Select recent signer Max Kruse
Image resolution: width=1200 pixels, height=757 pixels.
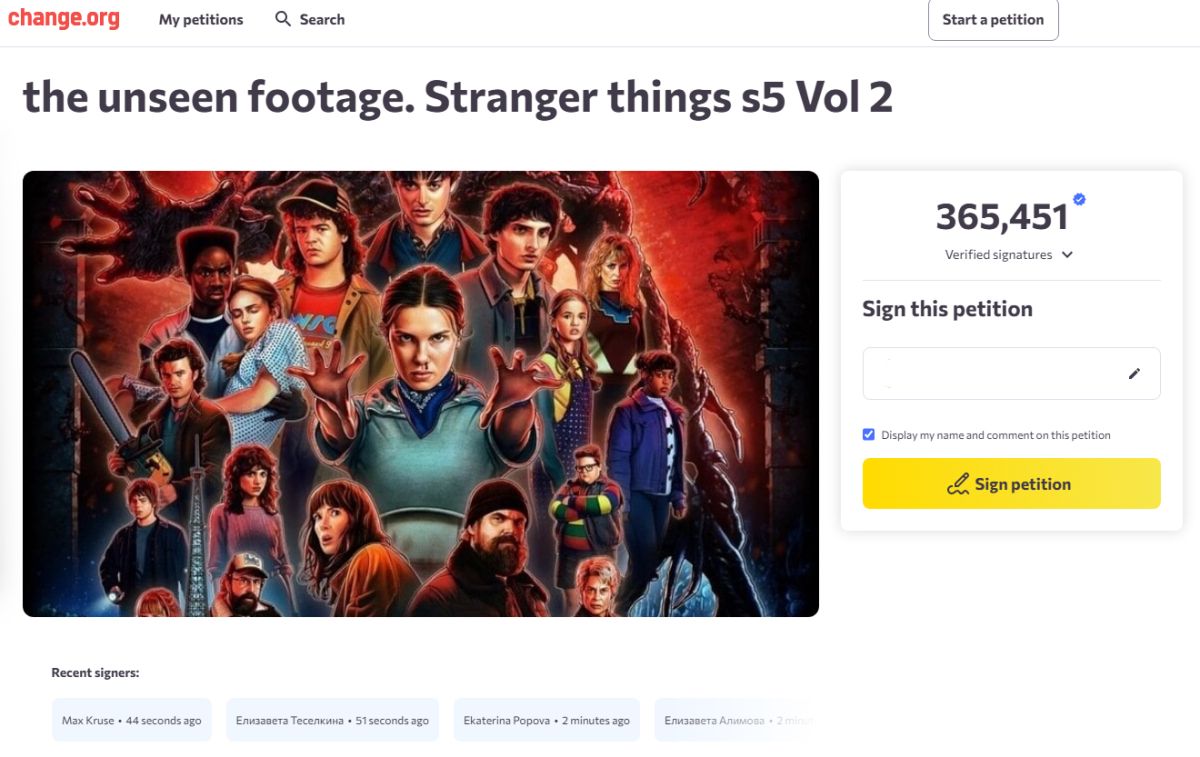click(x=131, y=720)
